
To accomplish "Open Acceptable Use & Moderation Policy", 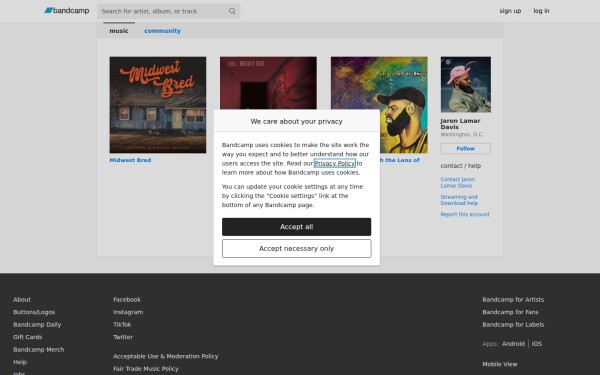I will 165,356.
